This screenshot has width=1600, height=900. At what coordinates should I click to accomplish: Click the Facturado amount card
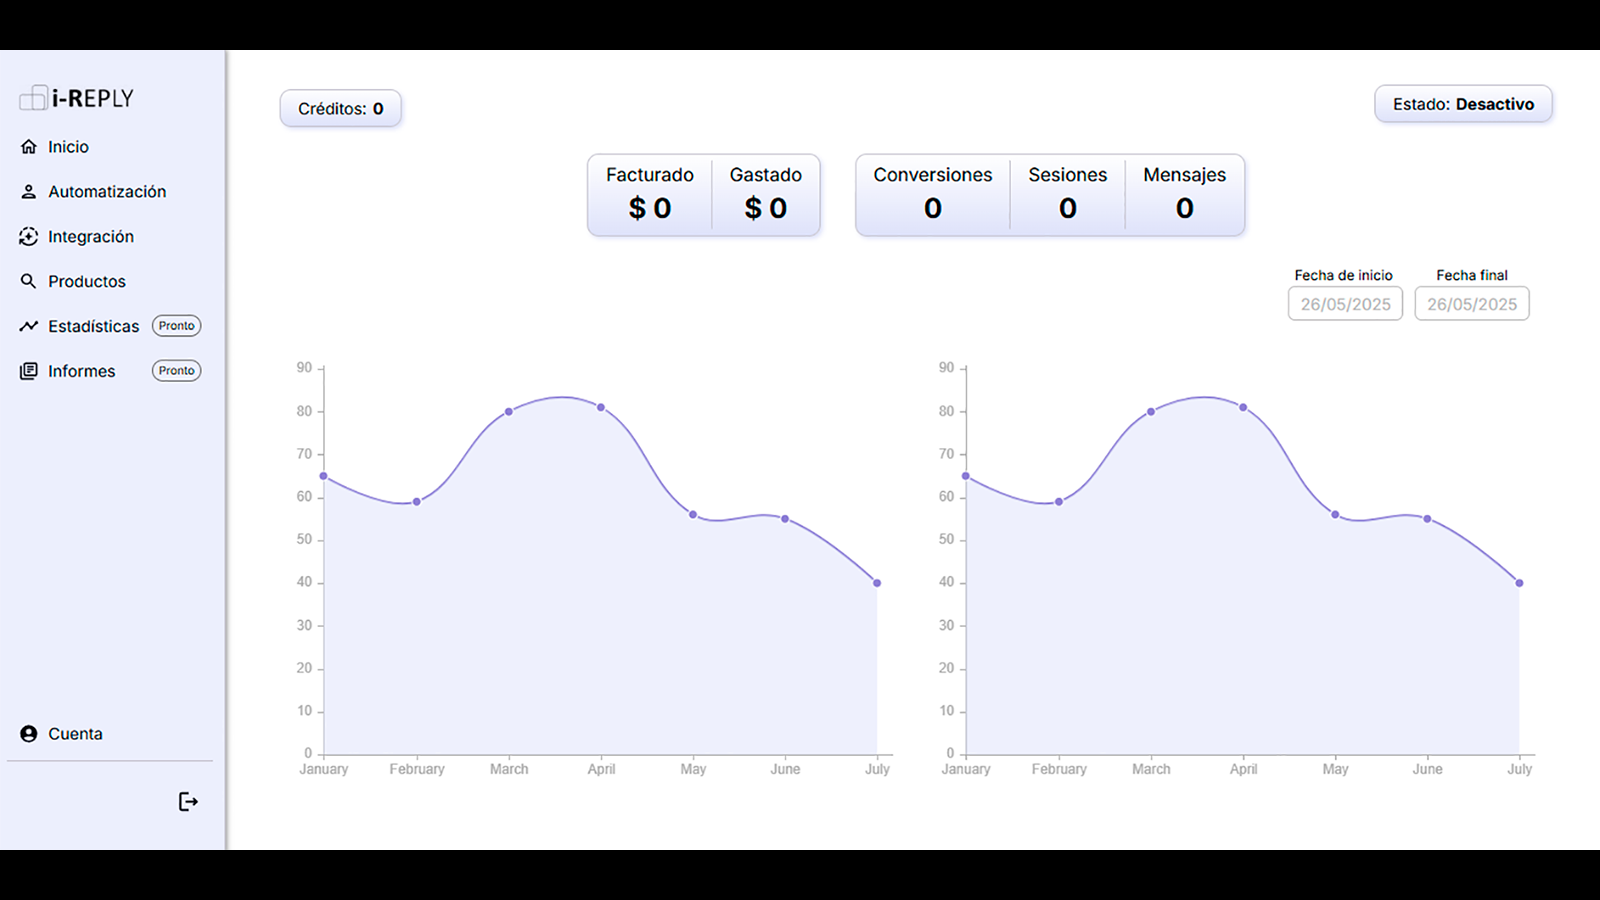pos(650,195)
